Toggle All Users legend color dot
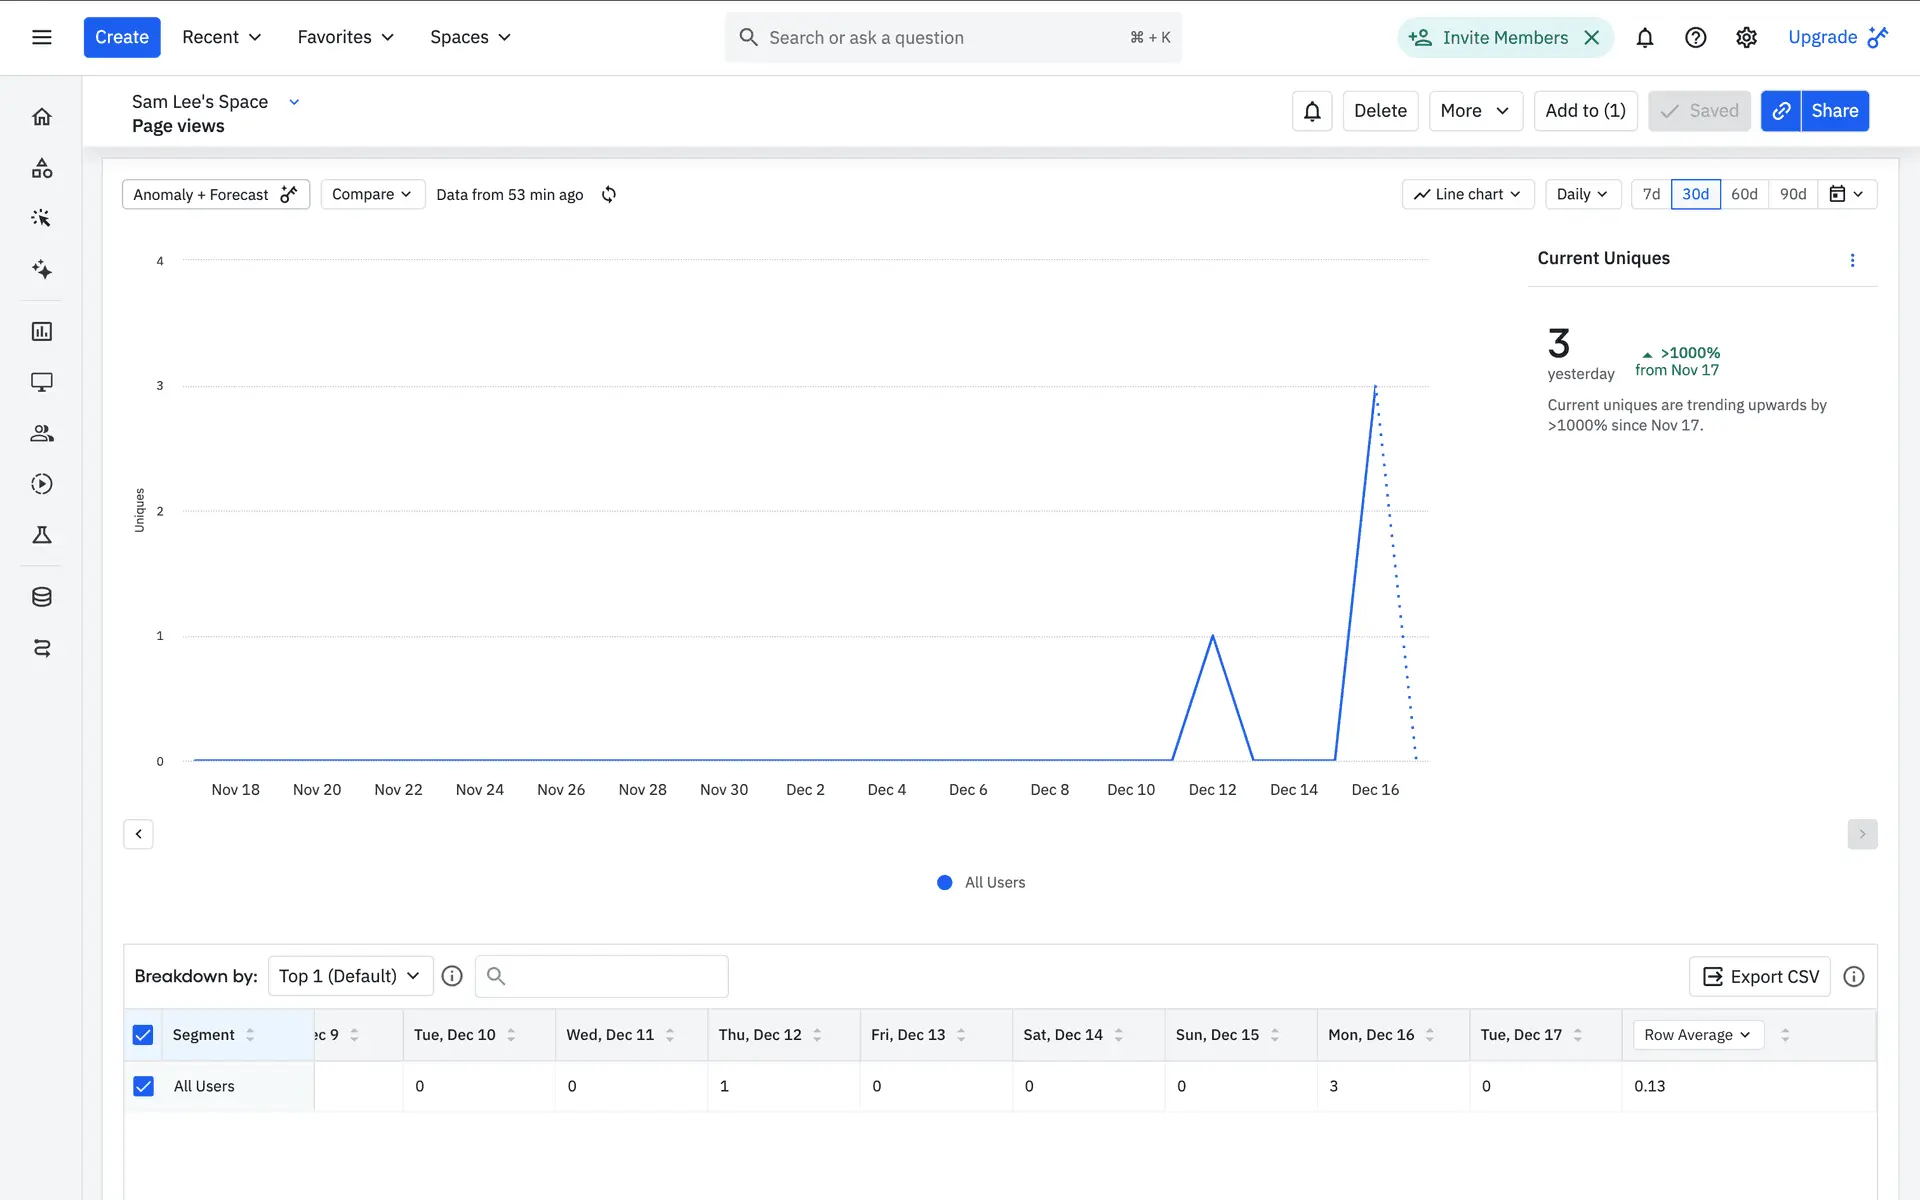 944,882
